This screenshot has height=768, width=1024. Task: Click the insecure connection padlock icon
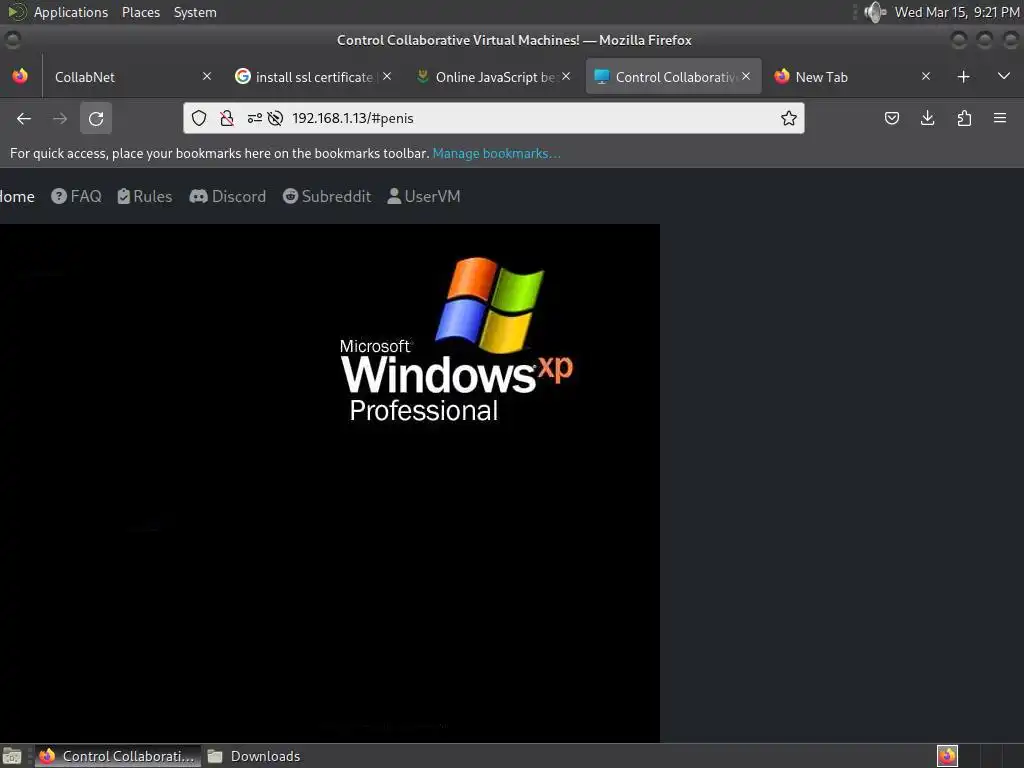coord(227,118)
